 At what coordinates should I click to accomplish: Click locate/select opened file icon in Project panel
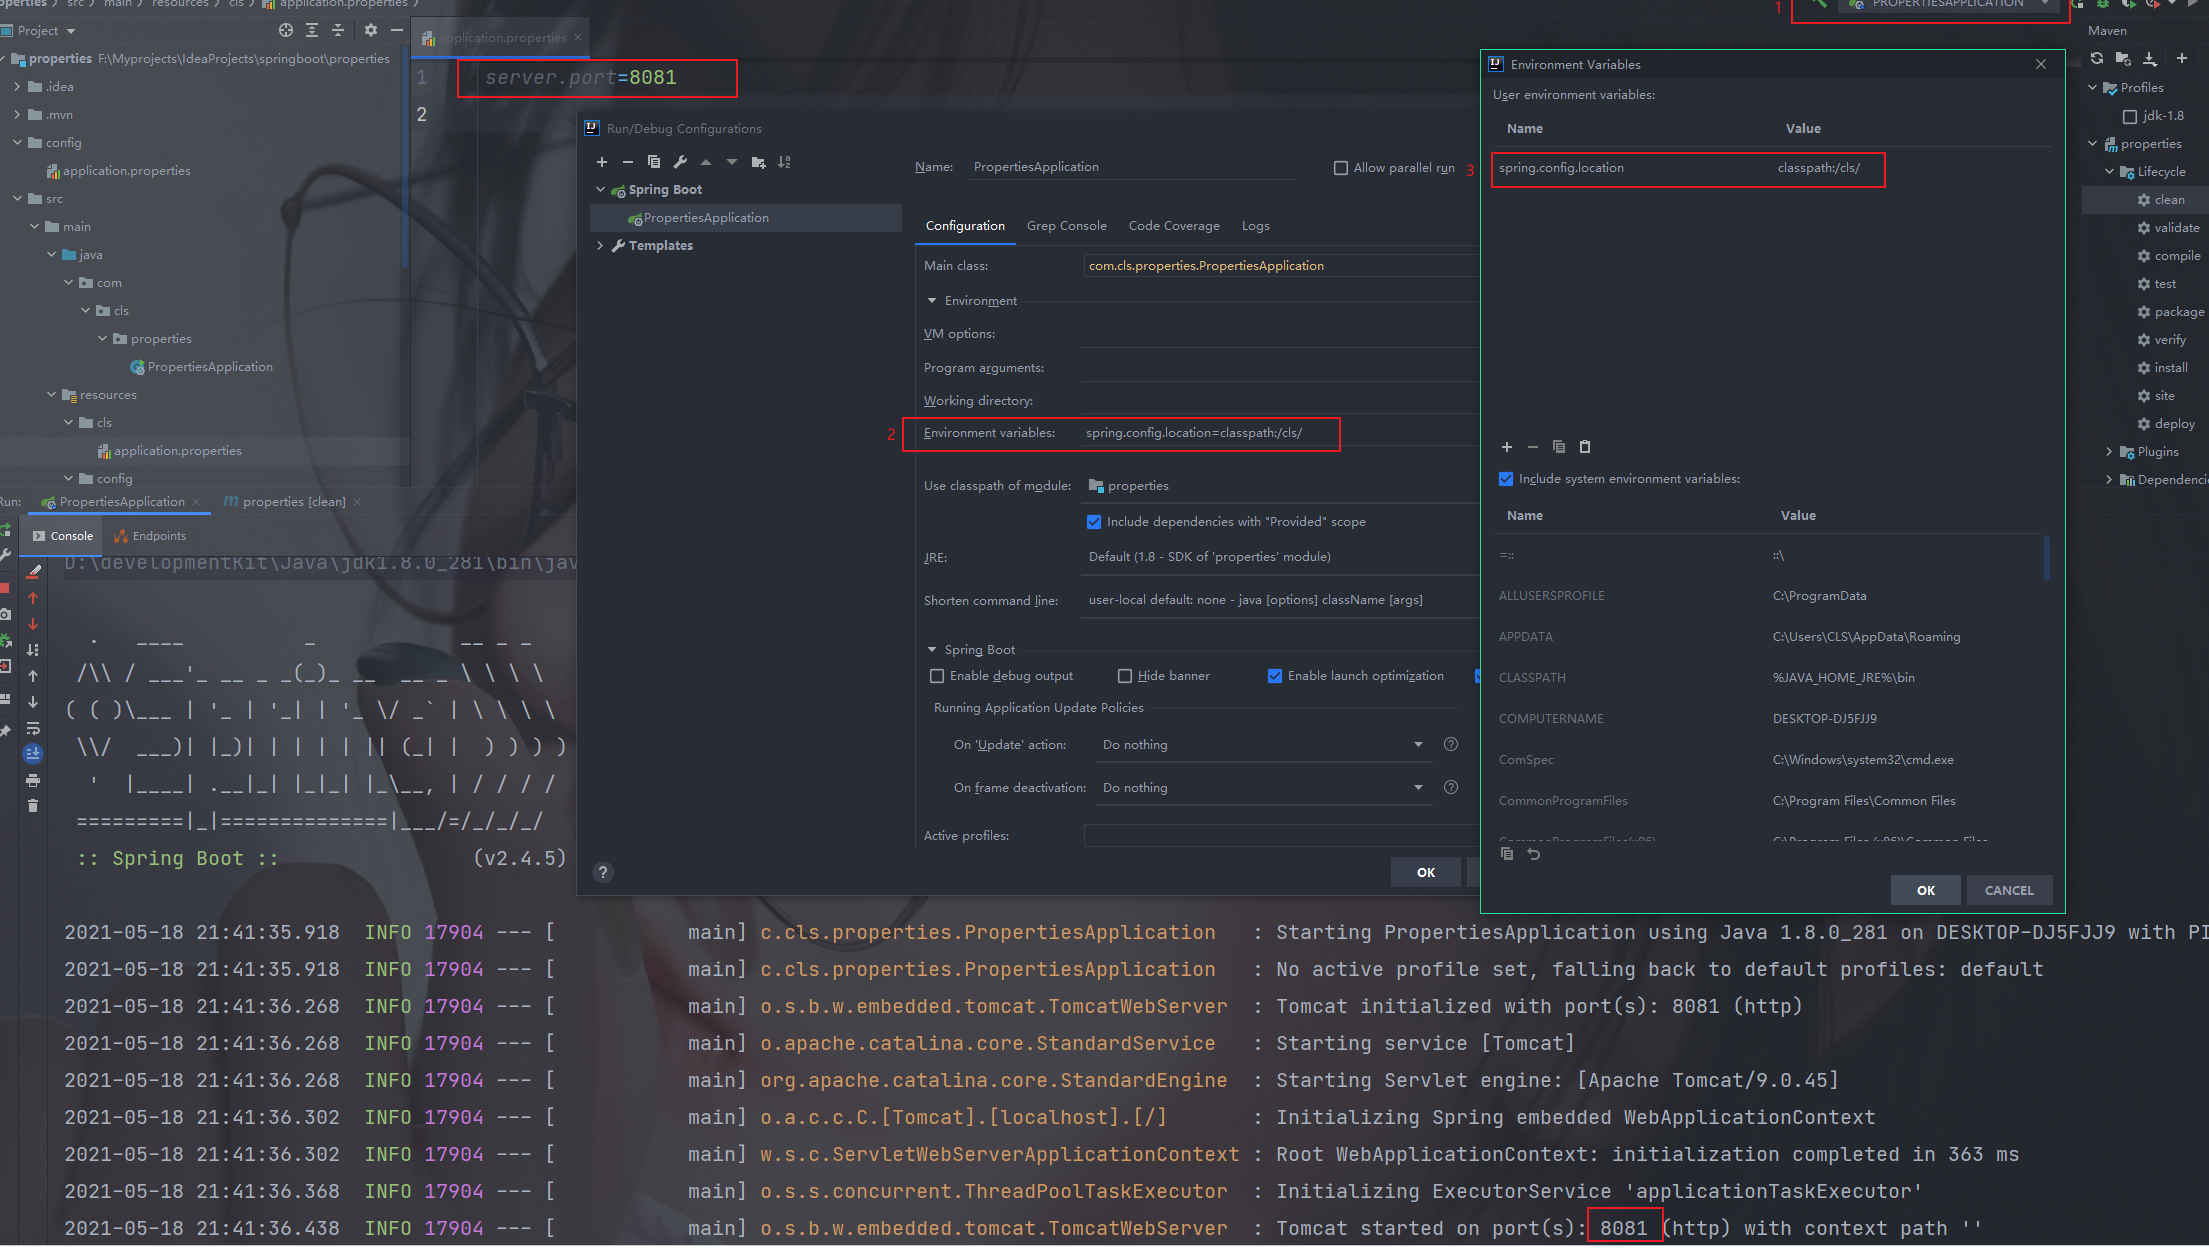point(286,31)
